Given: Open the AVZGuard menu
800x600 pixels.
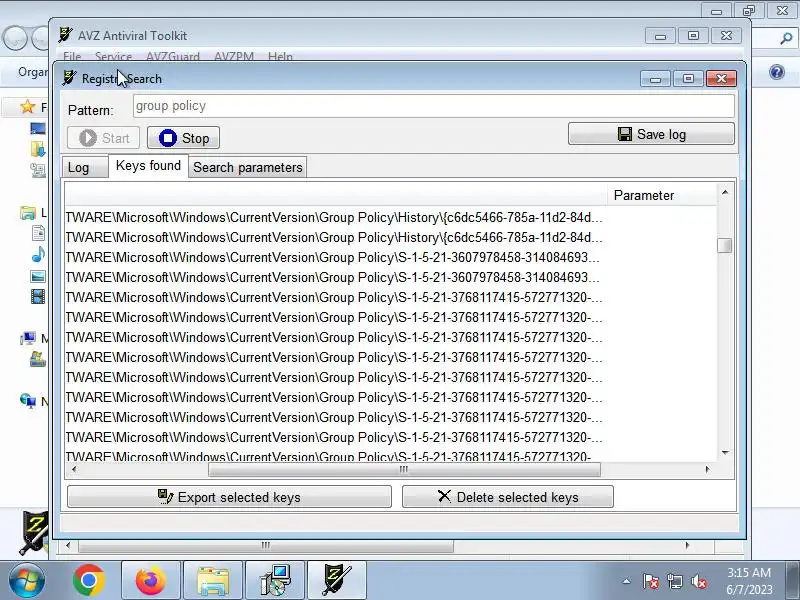Looking at the screenshot, I should 172,56.
